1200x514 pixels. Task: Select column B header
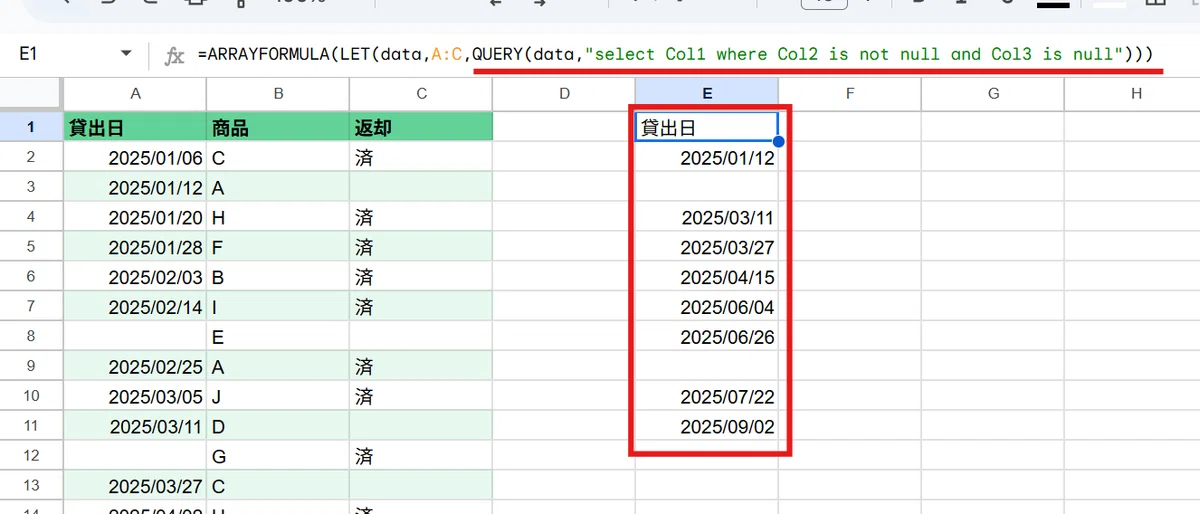(278, 94)
